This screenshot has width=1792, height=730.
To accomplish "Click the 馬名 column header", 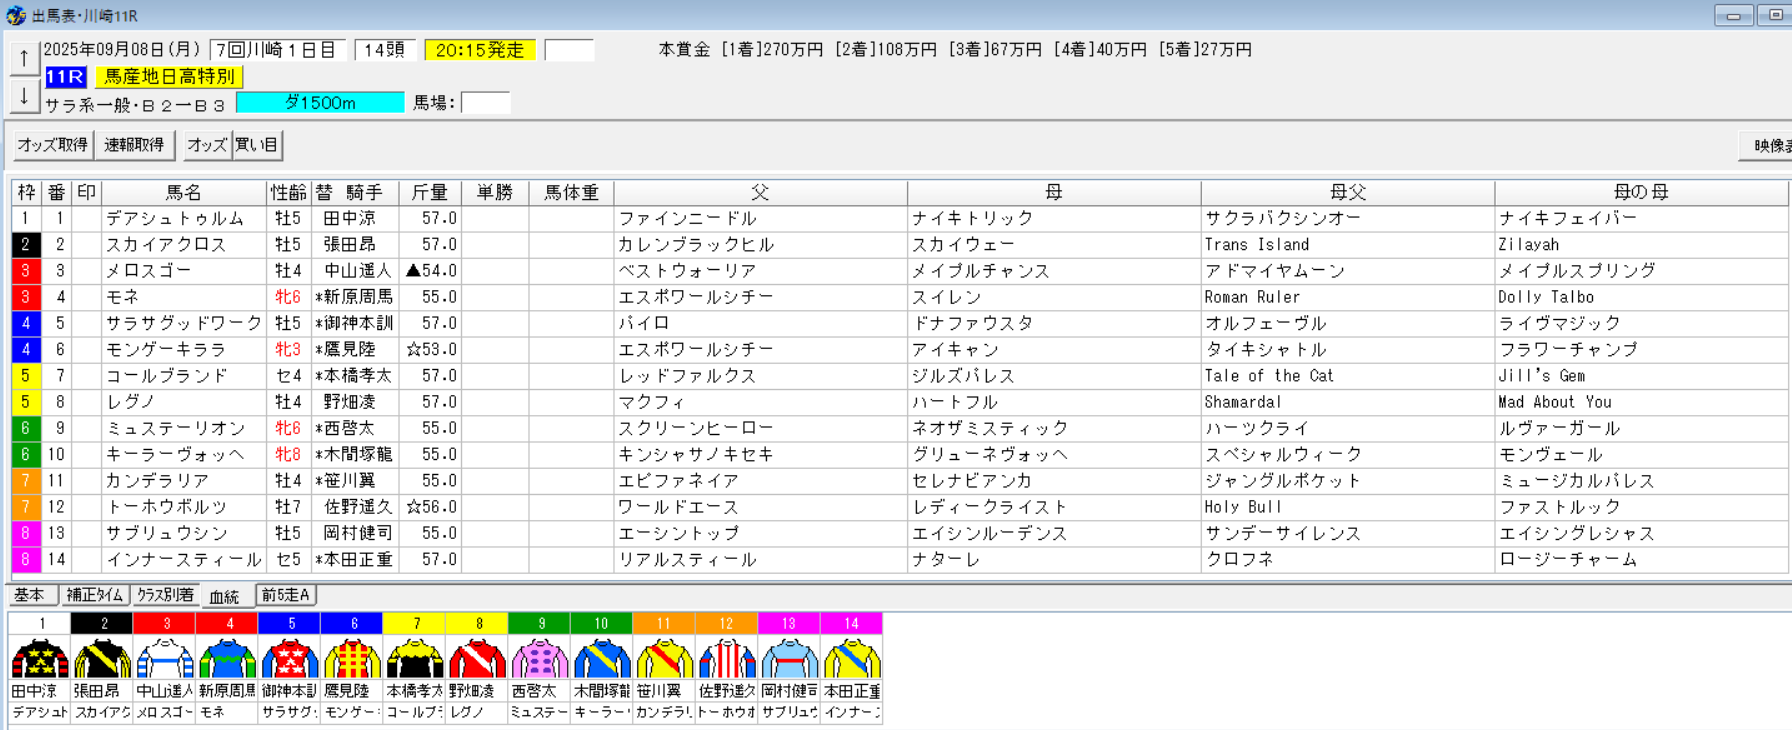I will [184, 192].
